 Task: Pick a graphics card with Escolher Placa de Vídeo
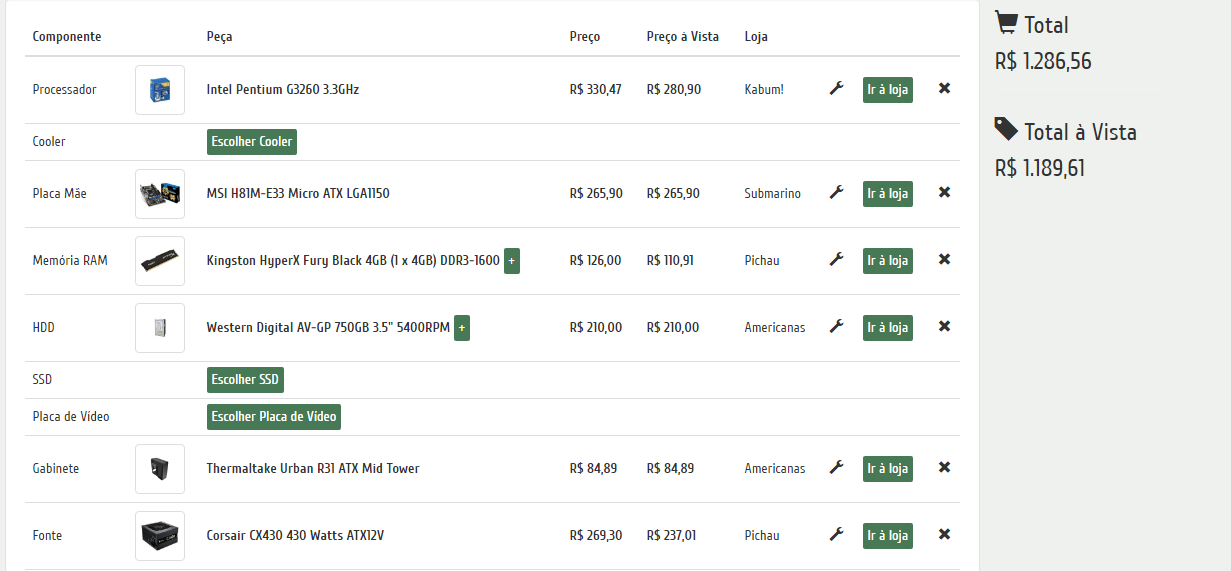pos(274,417)
